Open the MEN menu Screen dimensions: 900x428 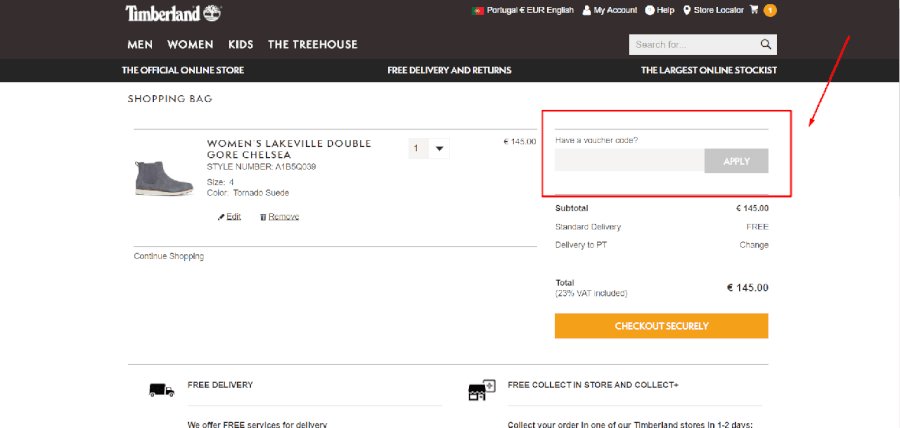pyautogui.click(x=140, y=44)
